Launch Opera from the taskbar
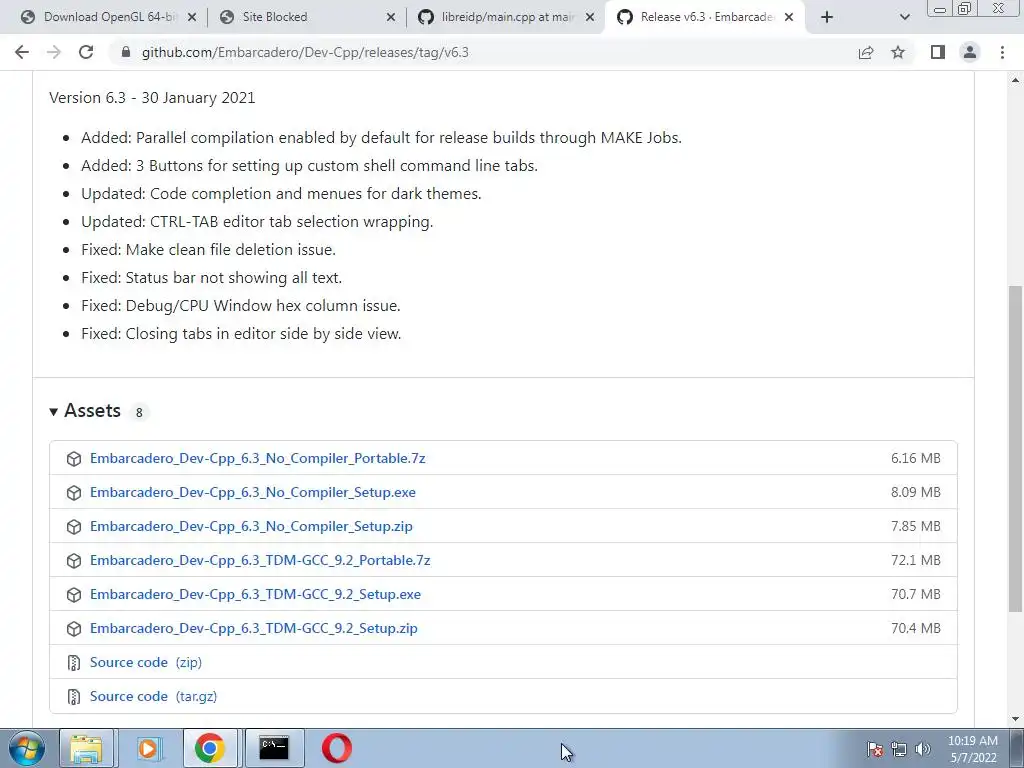Screen dimensions: 1024x768 coord(336,748)
